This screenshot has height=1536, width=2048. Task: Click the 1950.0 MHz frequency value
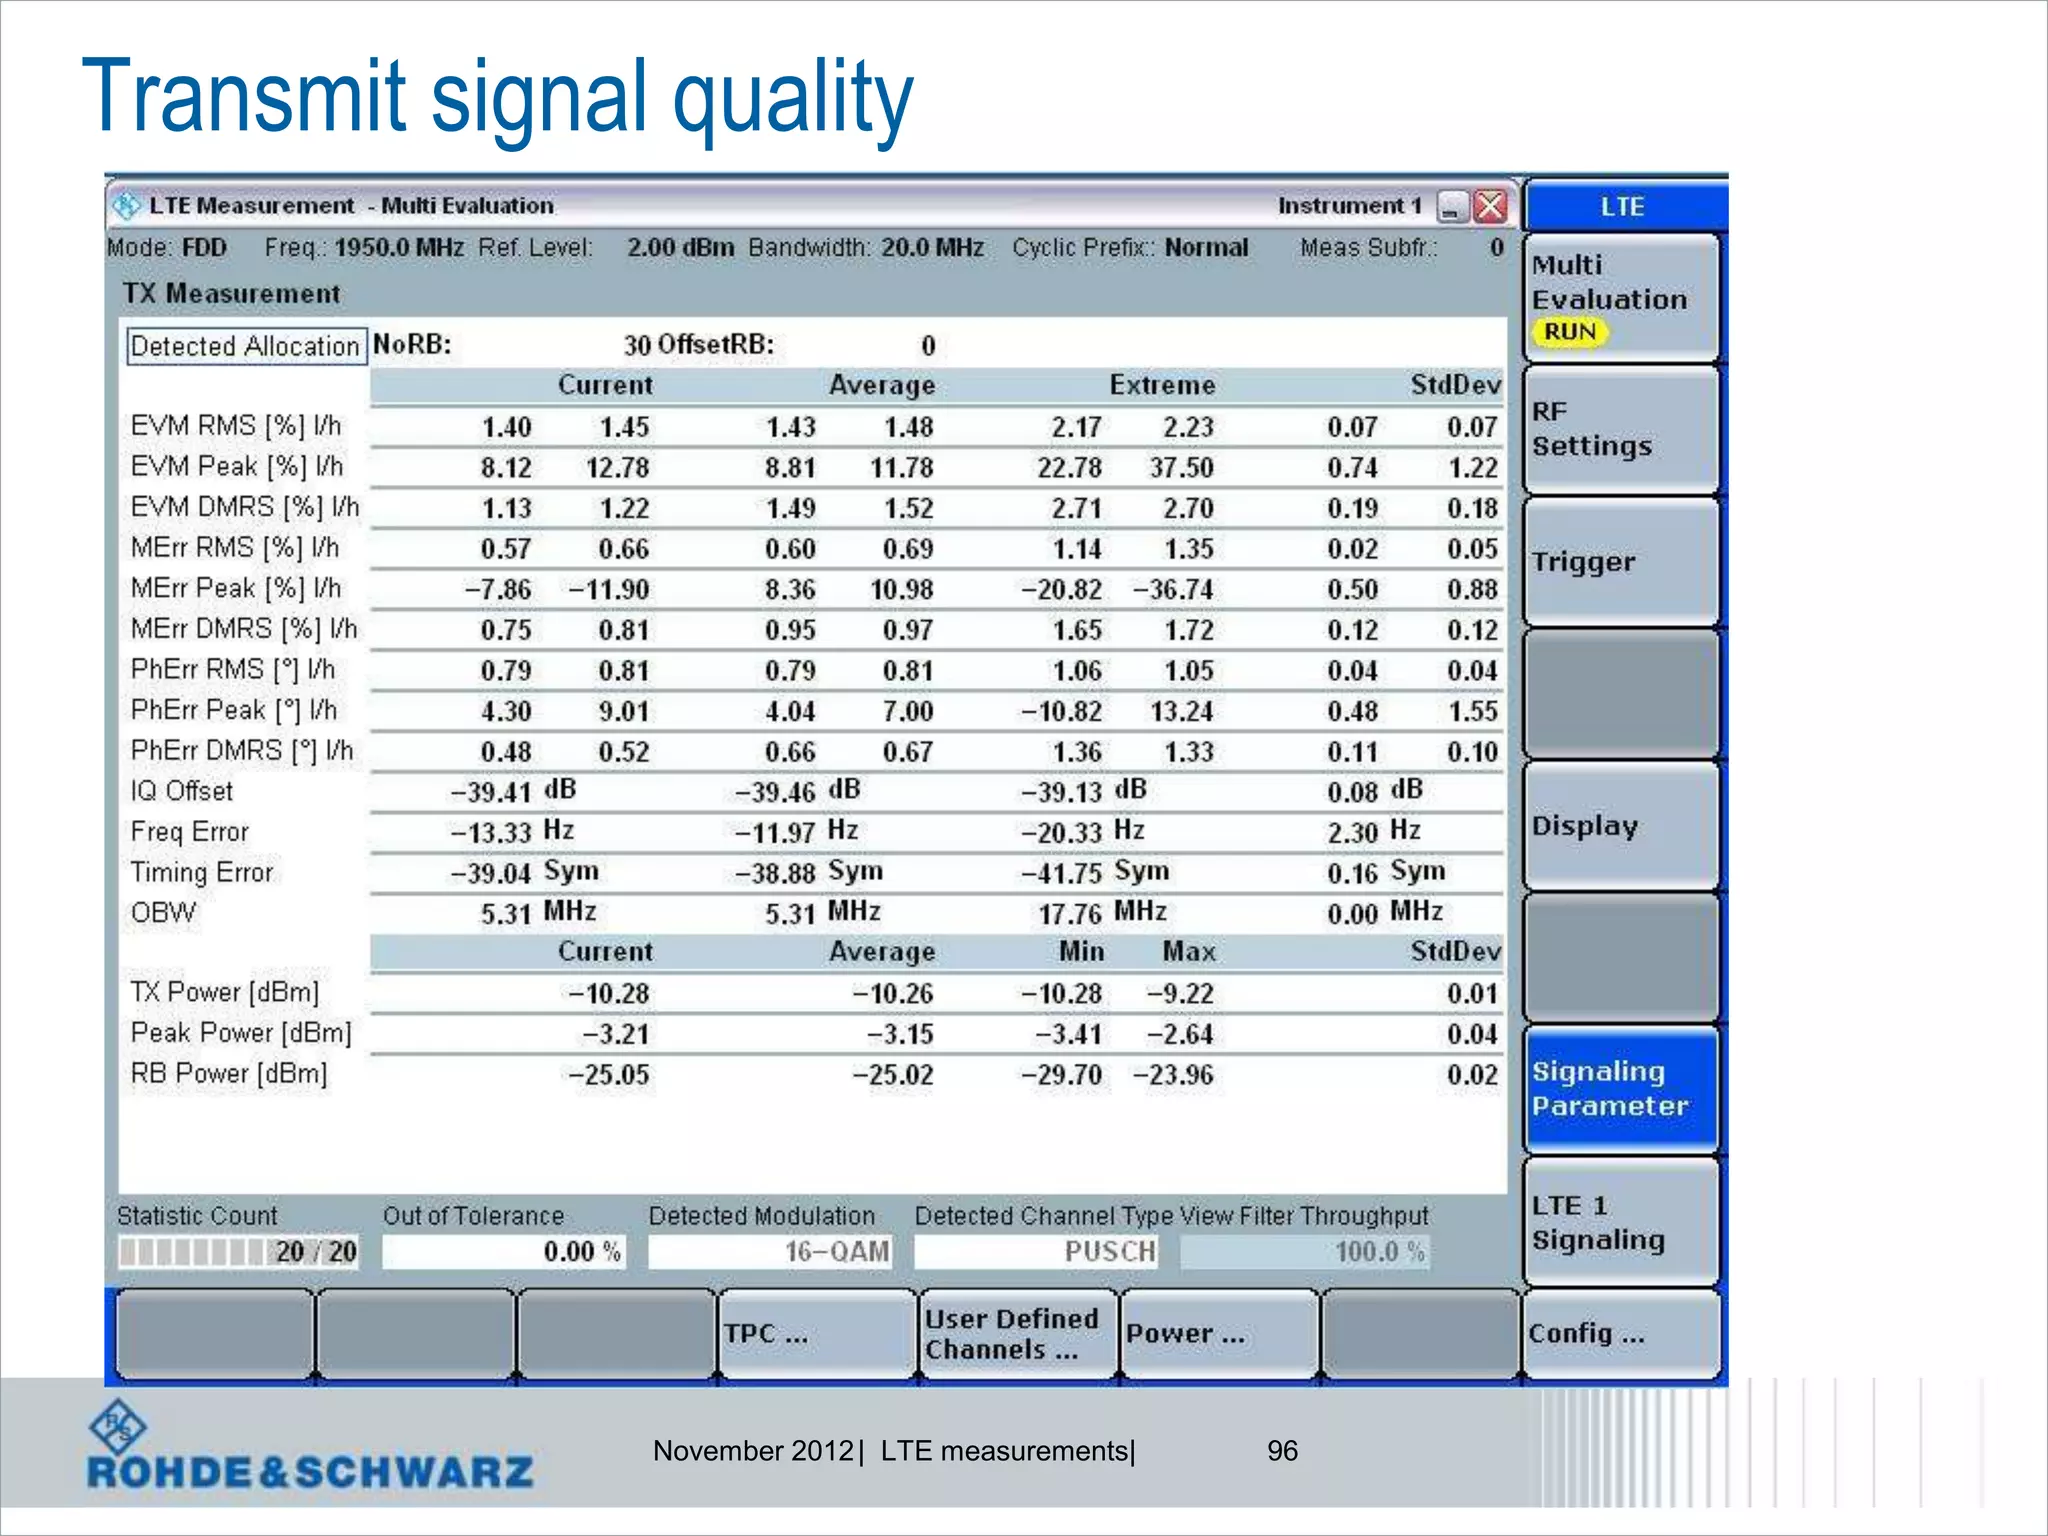[x=399, y=247]
